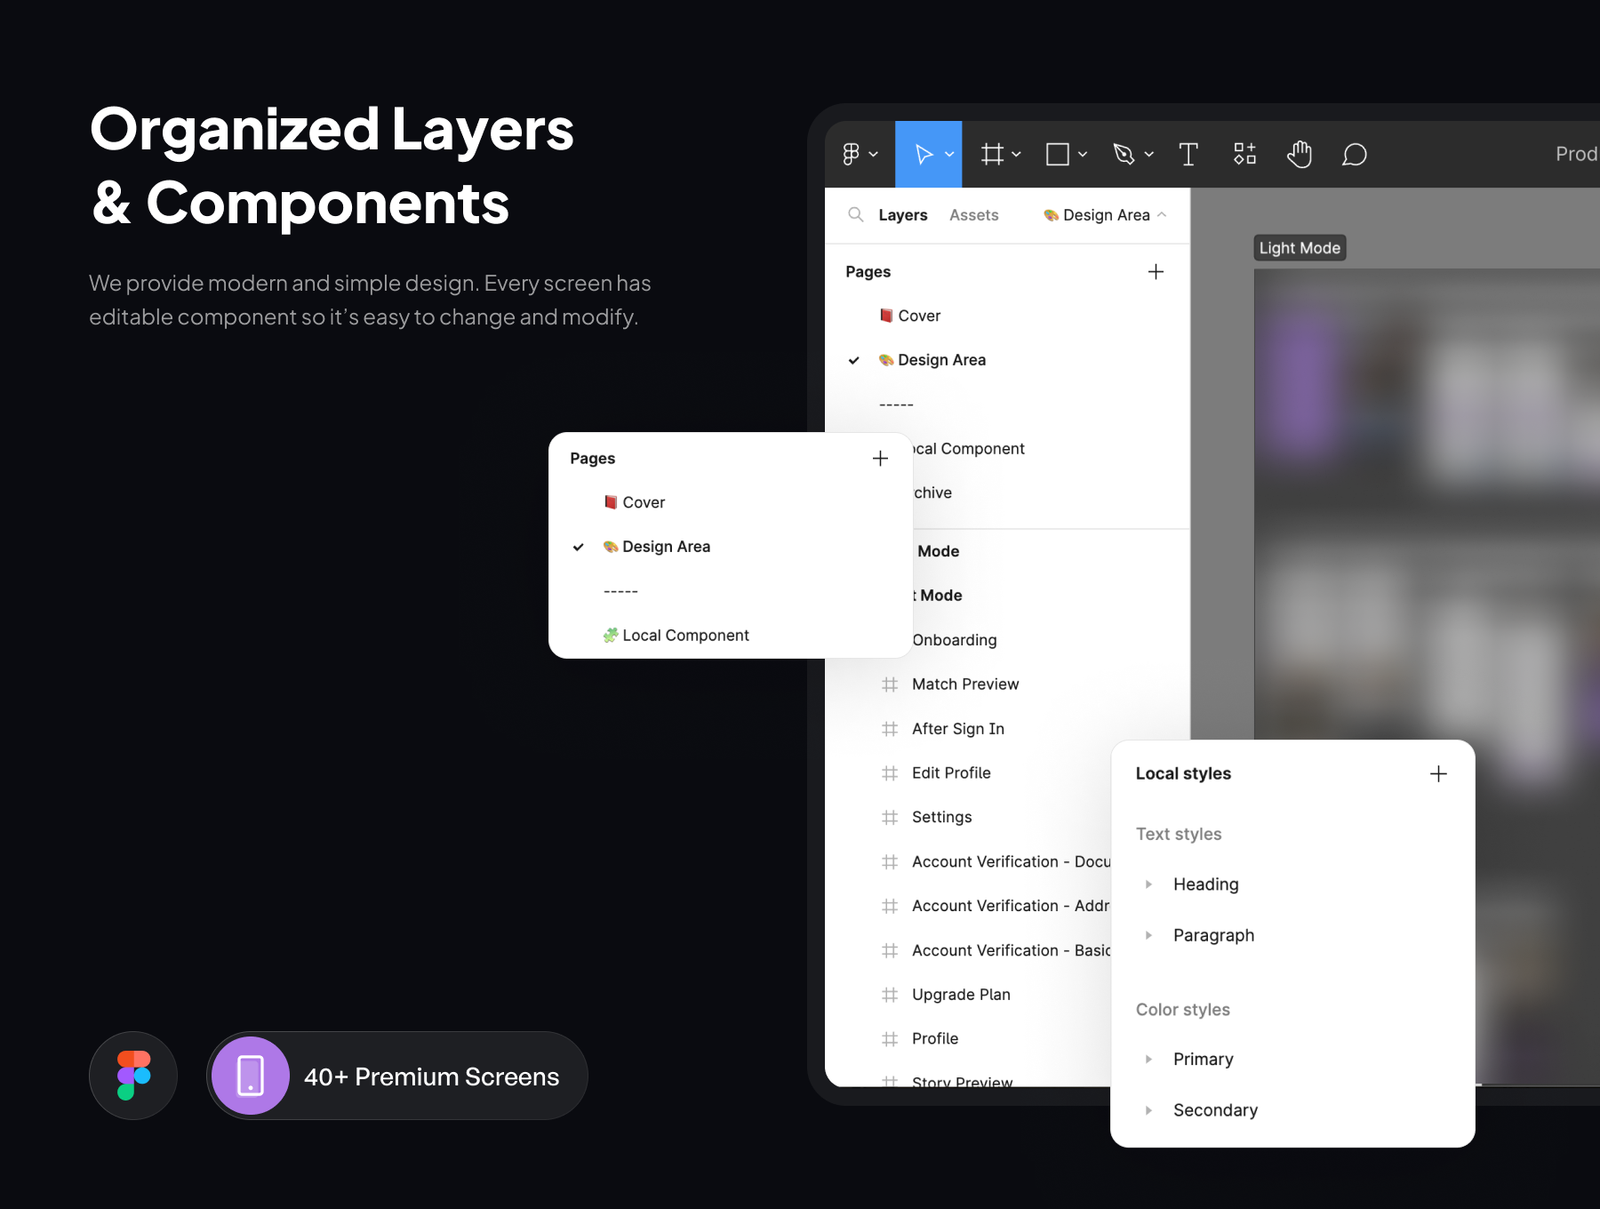Image resolution: width=1600 pixels, height=1209 pixels.
Task: Expand the Paragraph text styles group
Action: pyautogui.click(x=1149, y=935)
